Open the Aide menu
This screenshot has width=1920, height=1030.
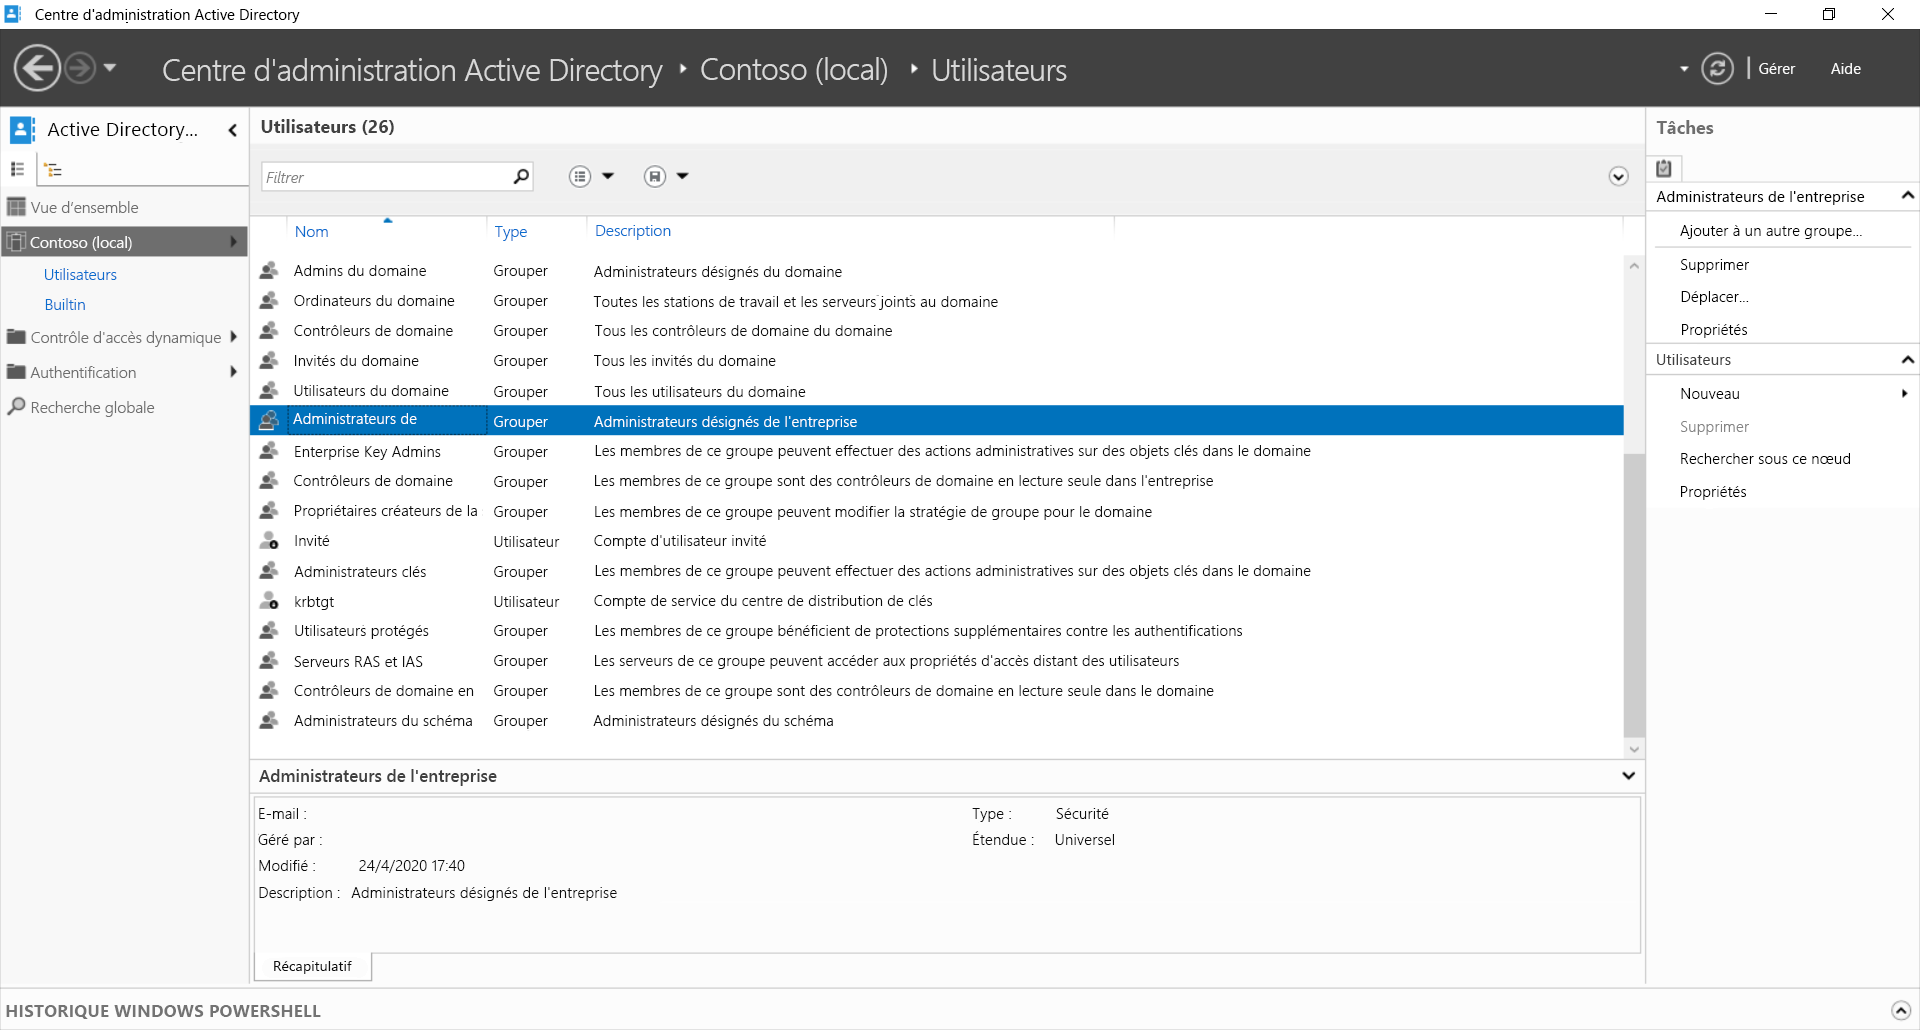[1845, 69]
